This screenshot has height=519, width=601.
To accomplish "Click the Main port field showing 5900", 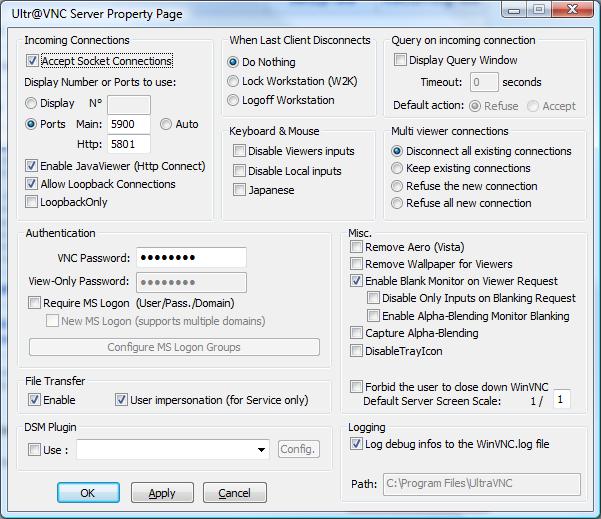I will 129,124.
